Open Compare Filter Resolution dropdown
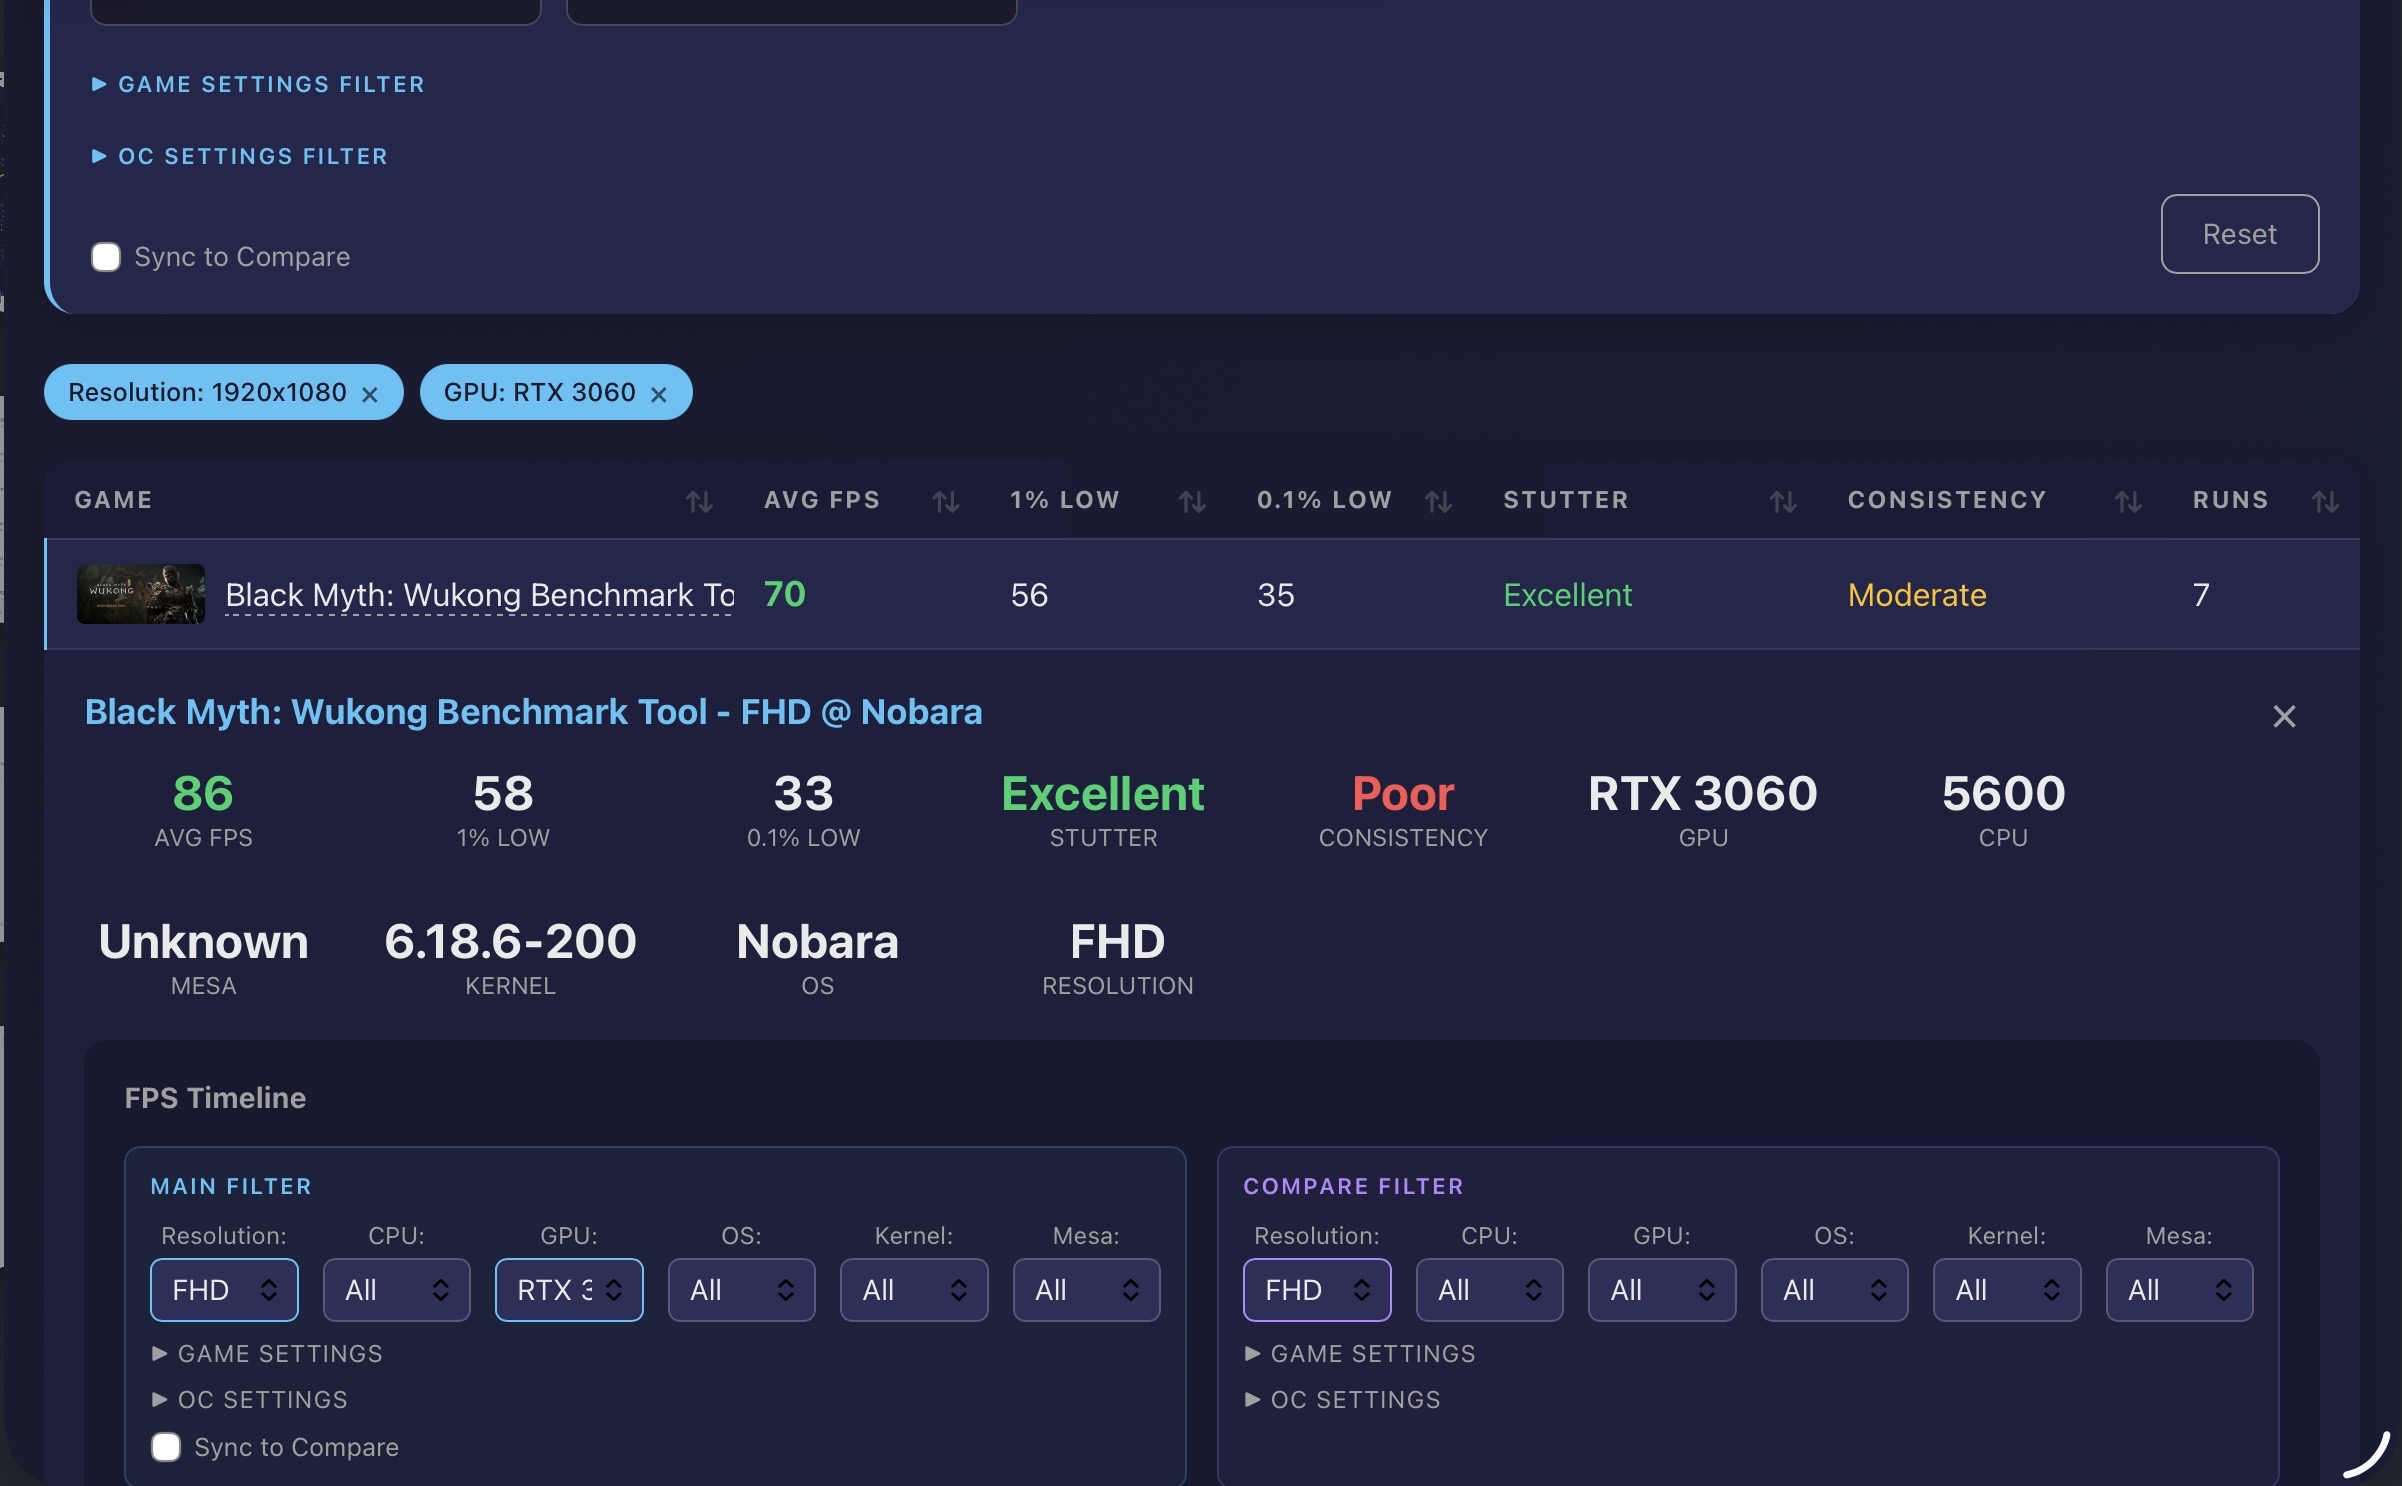 point(1316,1290)
